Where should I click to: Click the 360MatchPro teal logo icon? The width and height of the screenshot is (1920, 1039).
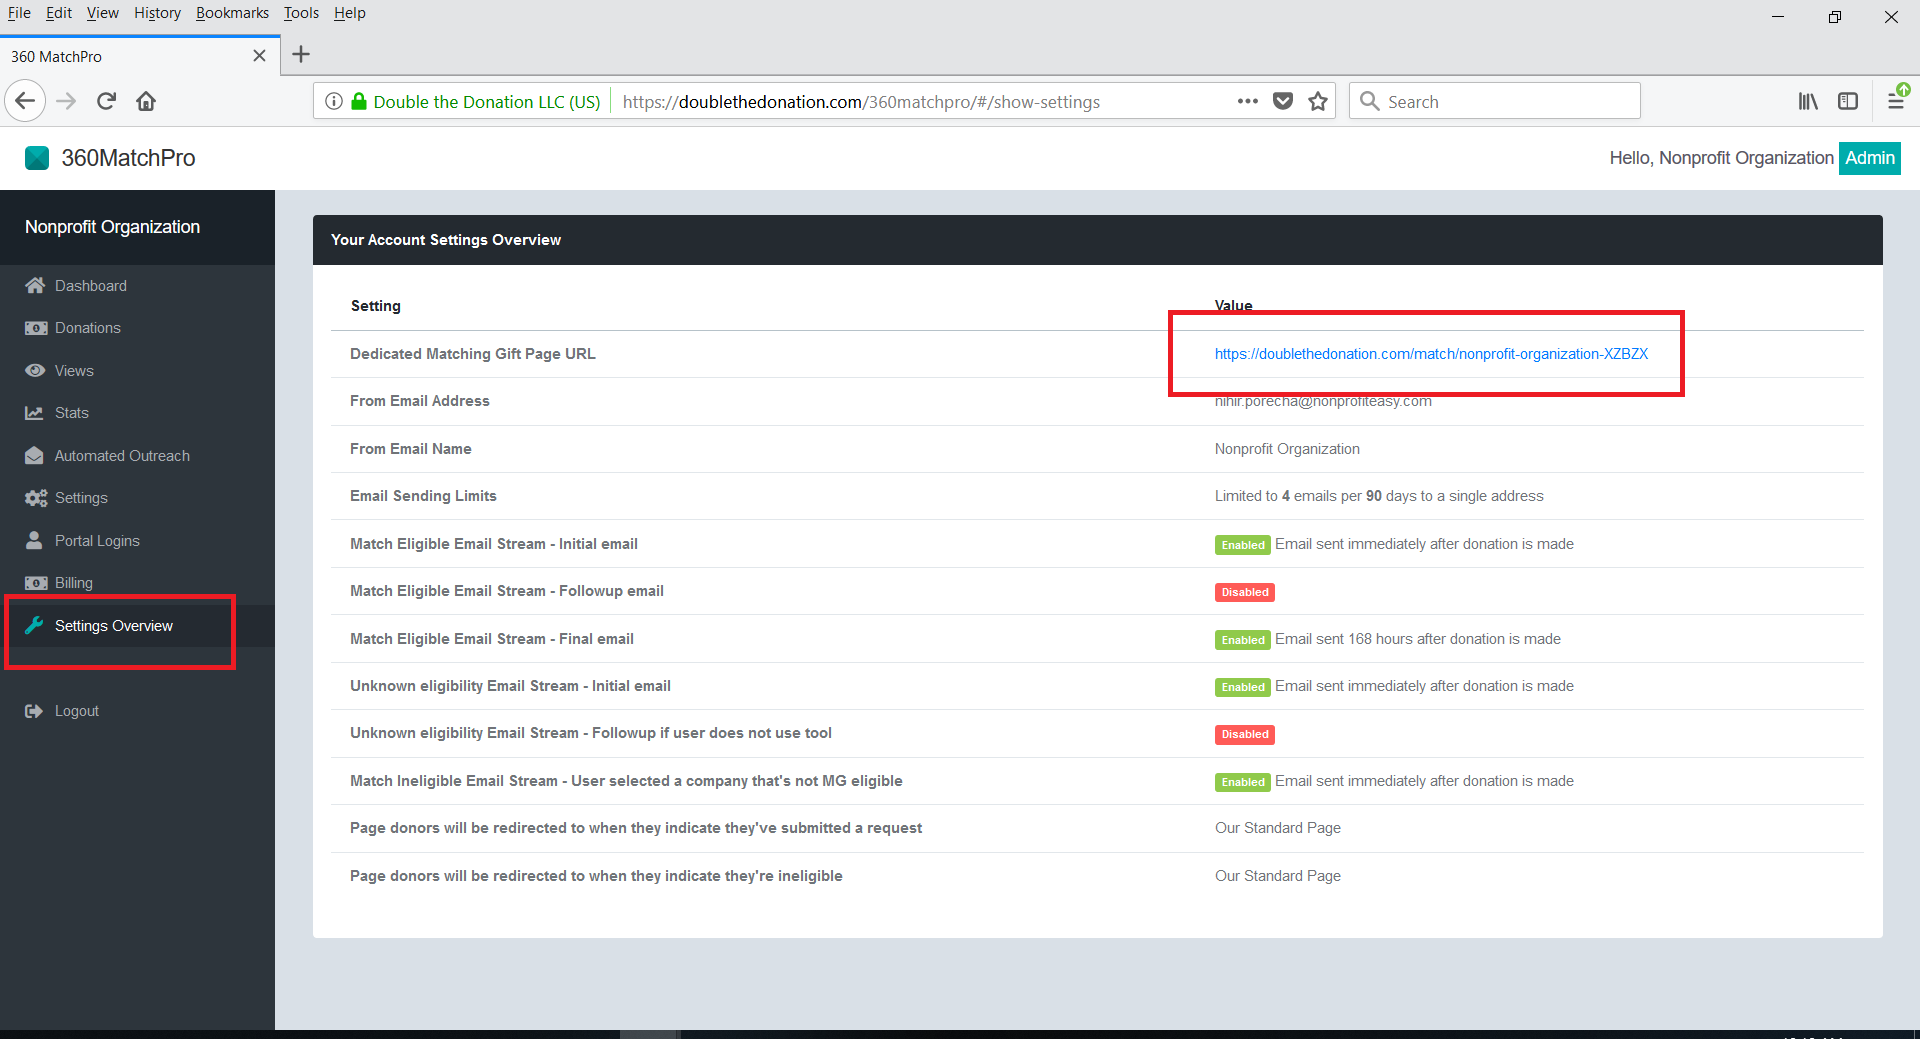click(37, 158)
